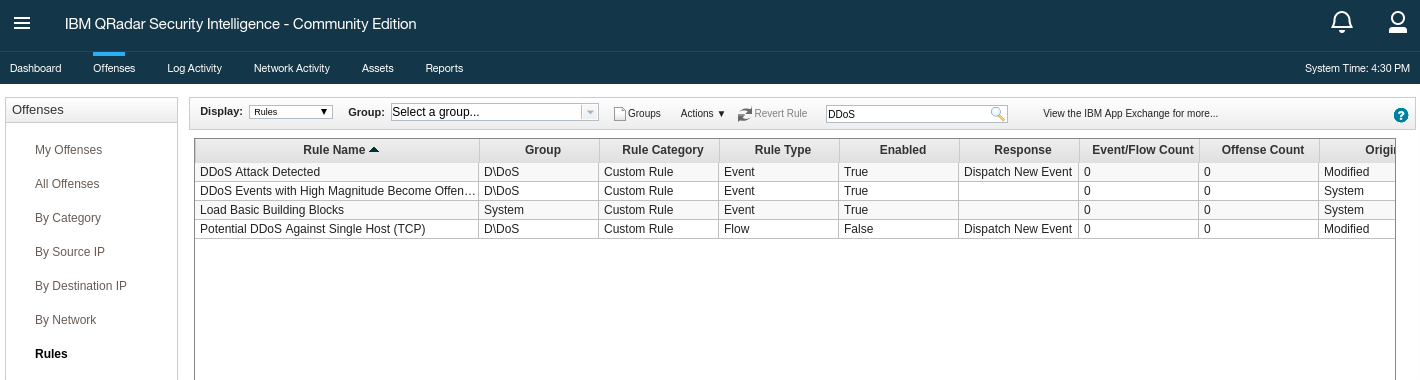The width and height of the screenshot is (1420, 380).
Task: Click the Groups document icon
Action: 619,114
